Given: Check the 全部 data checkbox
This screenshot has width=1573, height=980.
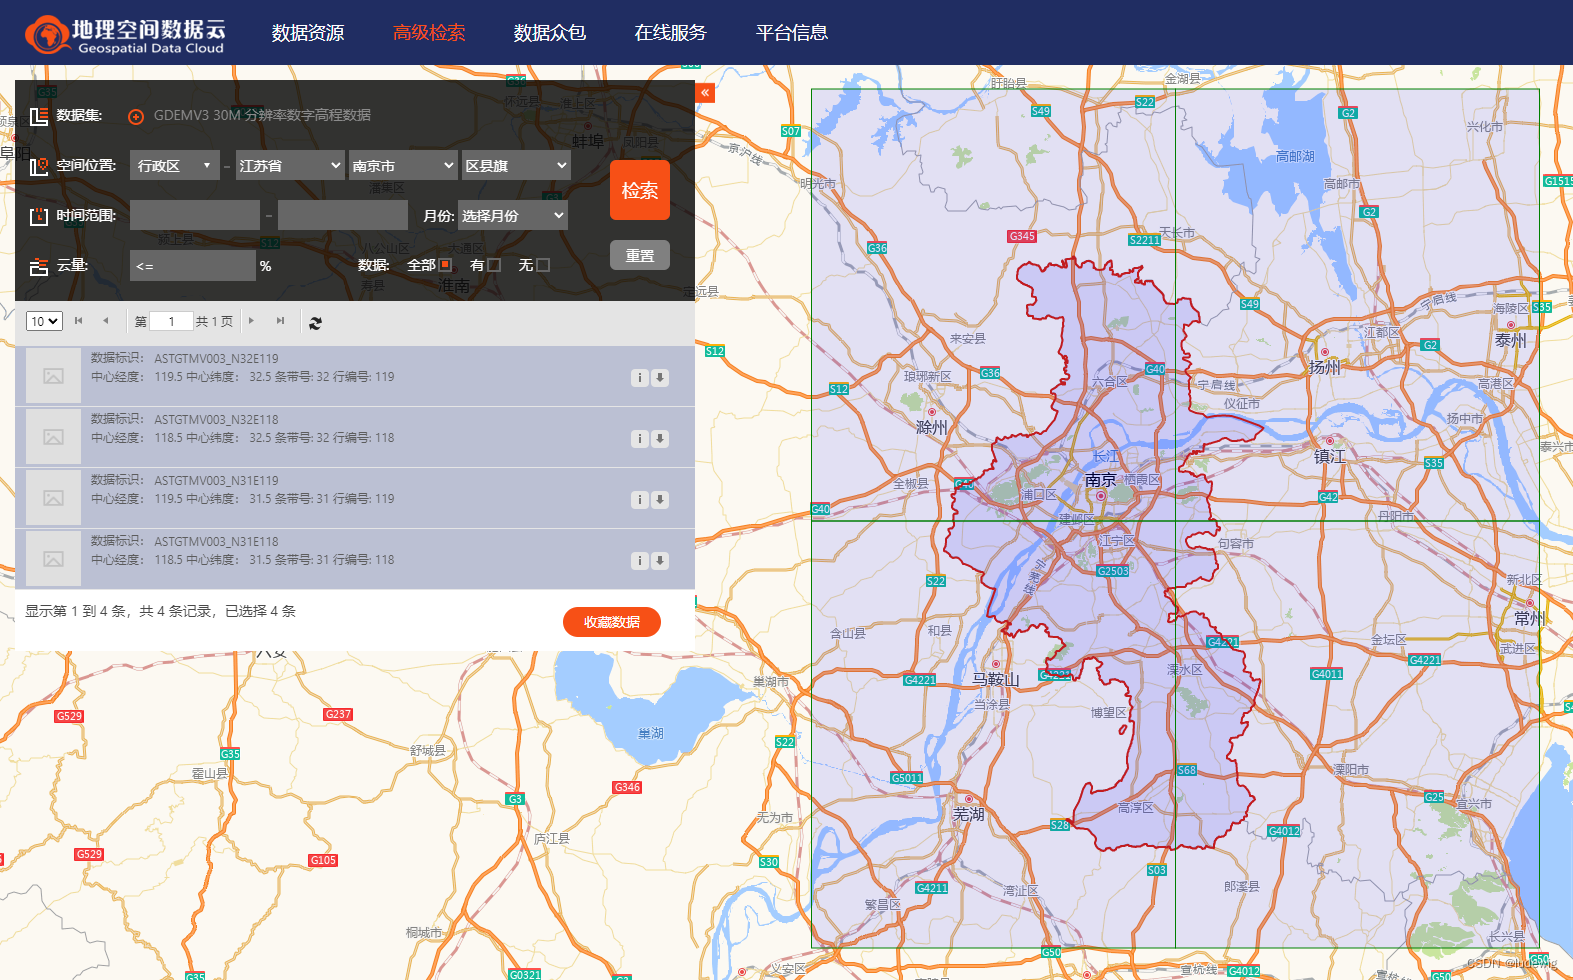Looking at the screenshot, I should click(445, 265).
